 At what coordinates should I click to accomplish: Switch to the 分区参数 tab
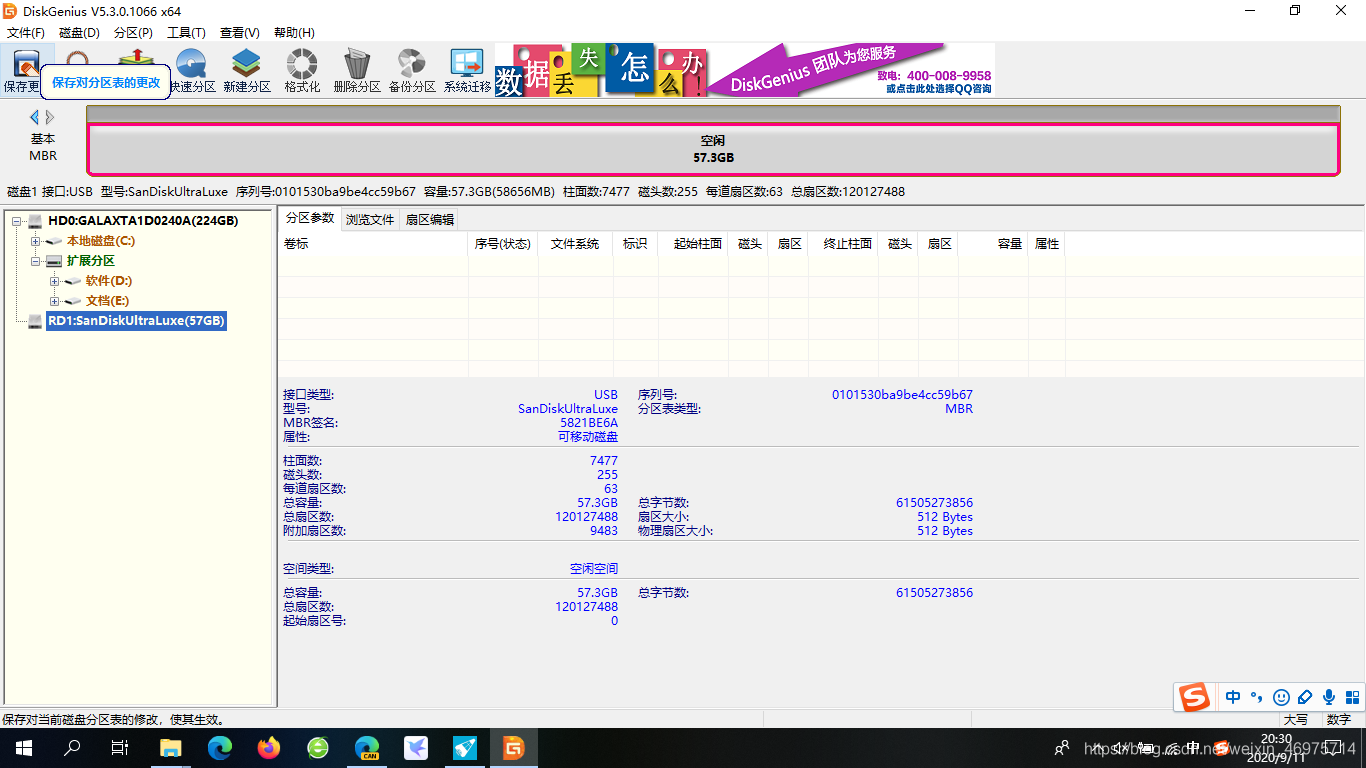tap(310, 218)
